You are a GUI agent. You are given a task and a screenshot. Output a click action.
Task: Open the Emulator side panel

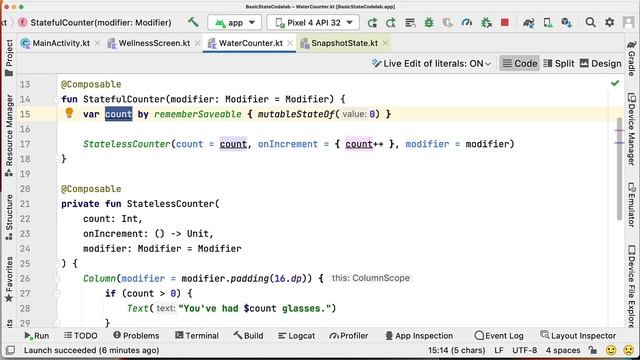631,205
